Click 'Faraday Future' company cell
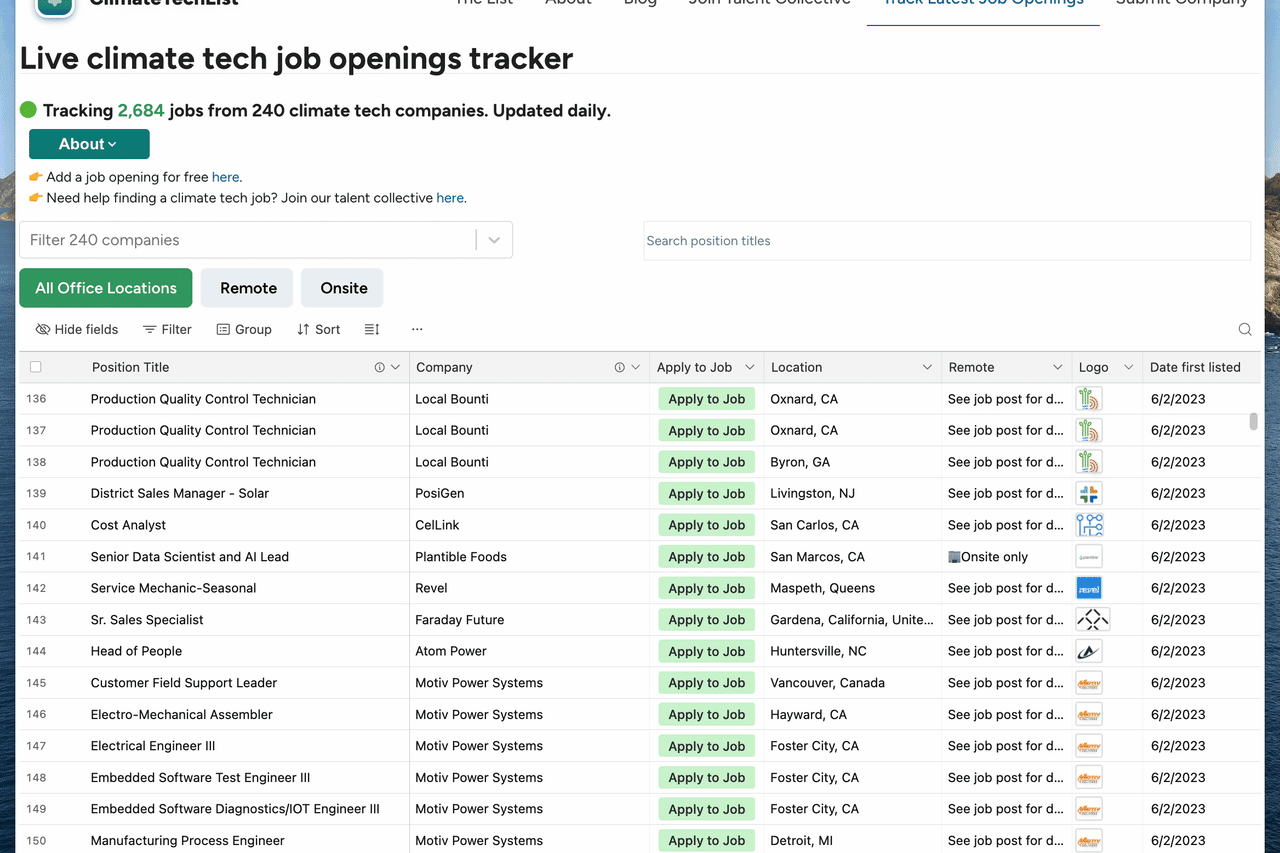1280x853 pixels. [529, 620]
